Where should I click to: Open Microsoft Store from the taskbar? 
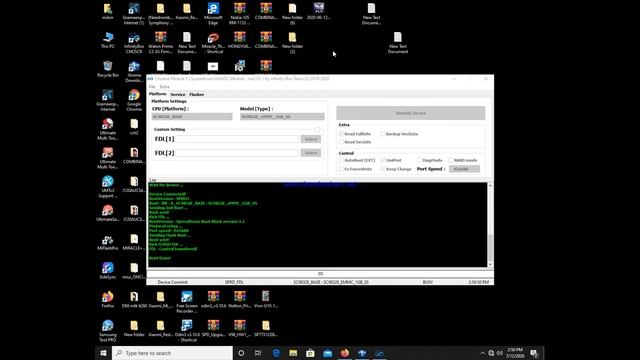tap(310, 353)
